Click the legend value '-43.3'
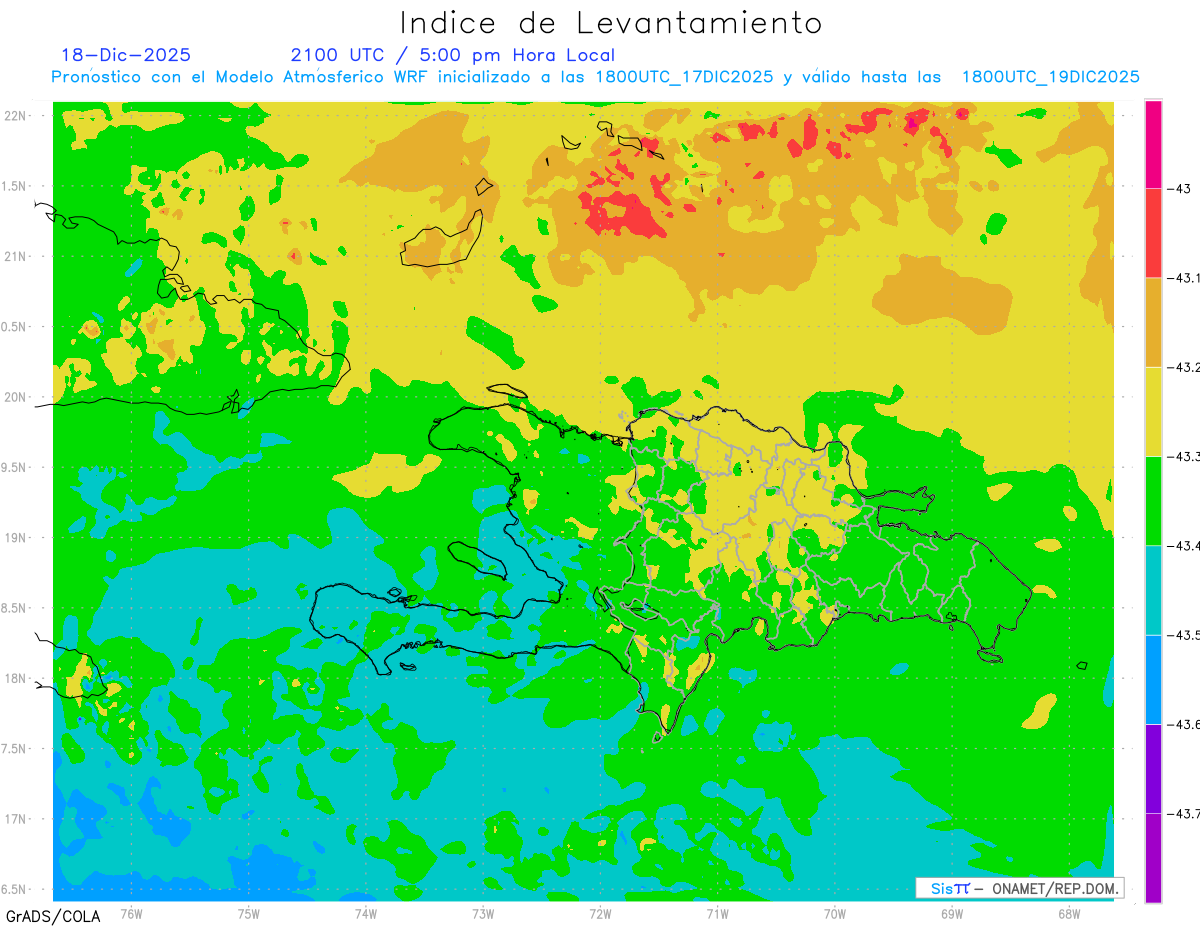The width and height of the screenshot is (1200, 927). click(1184, 456)
